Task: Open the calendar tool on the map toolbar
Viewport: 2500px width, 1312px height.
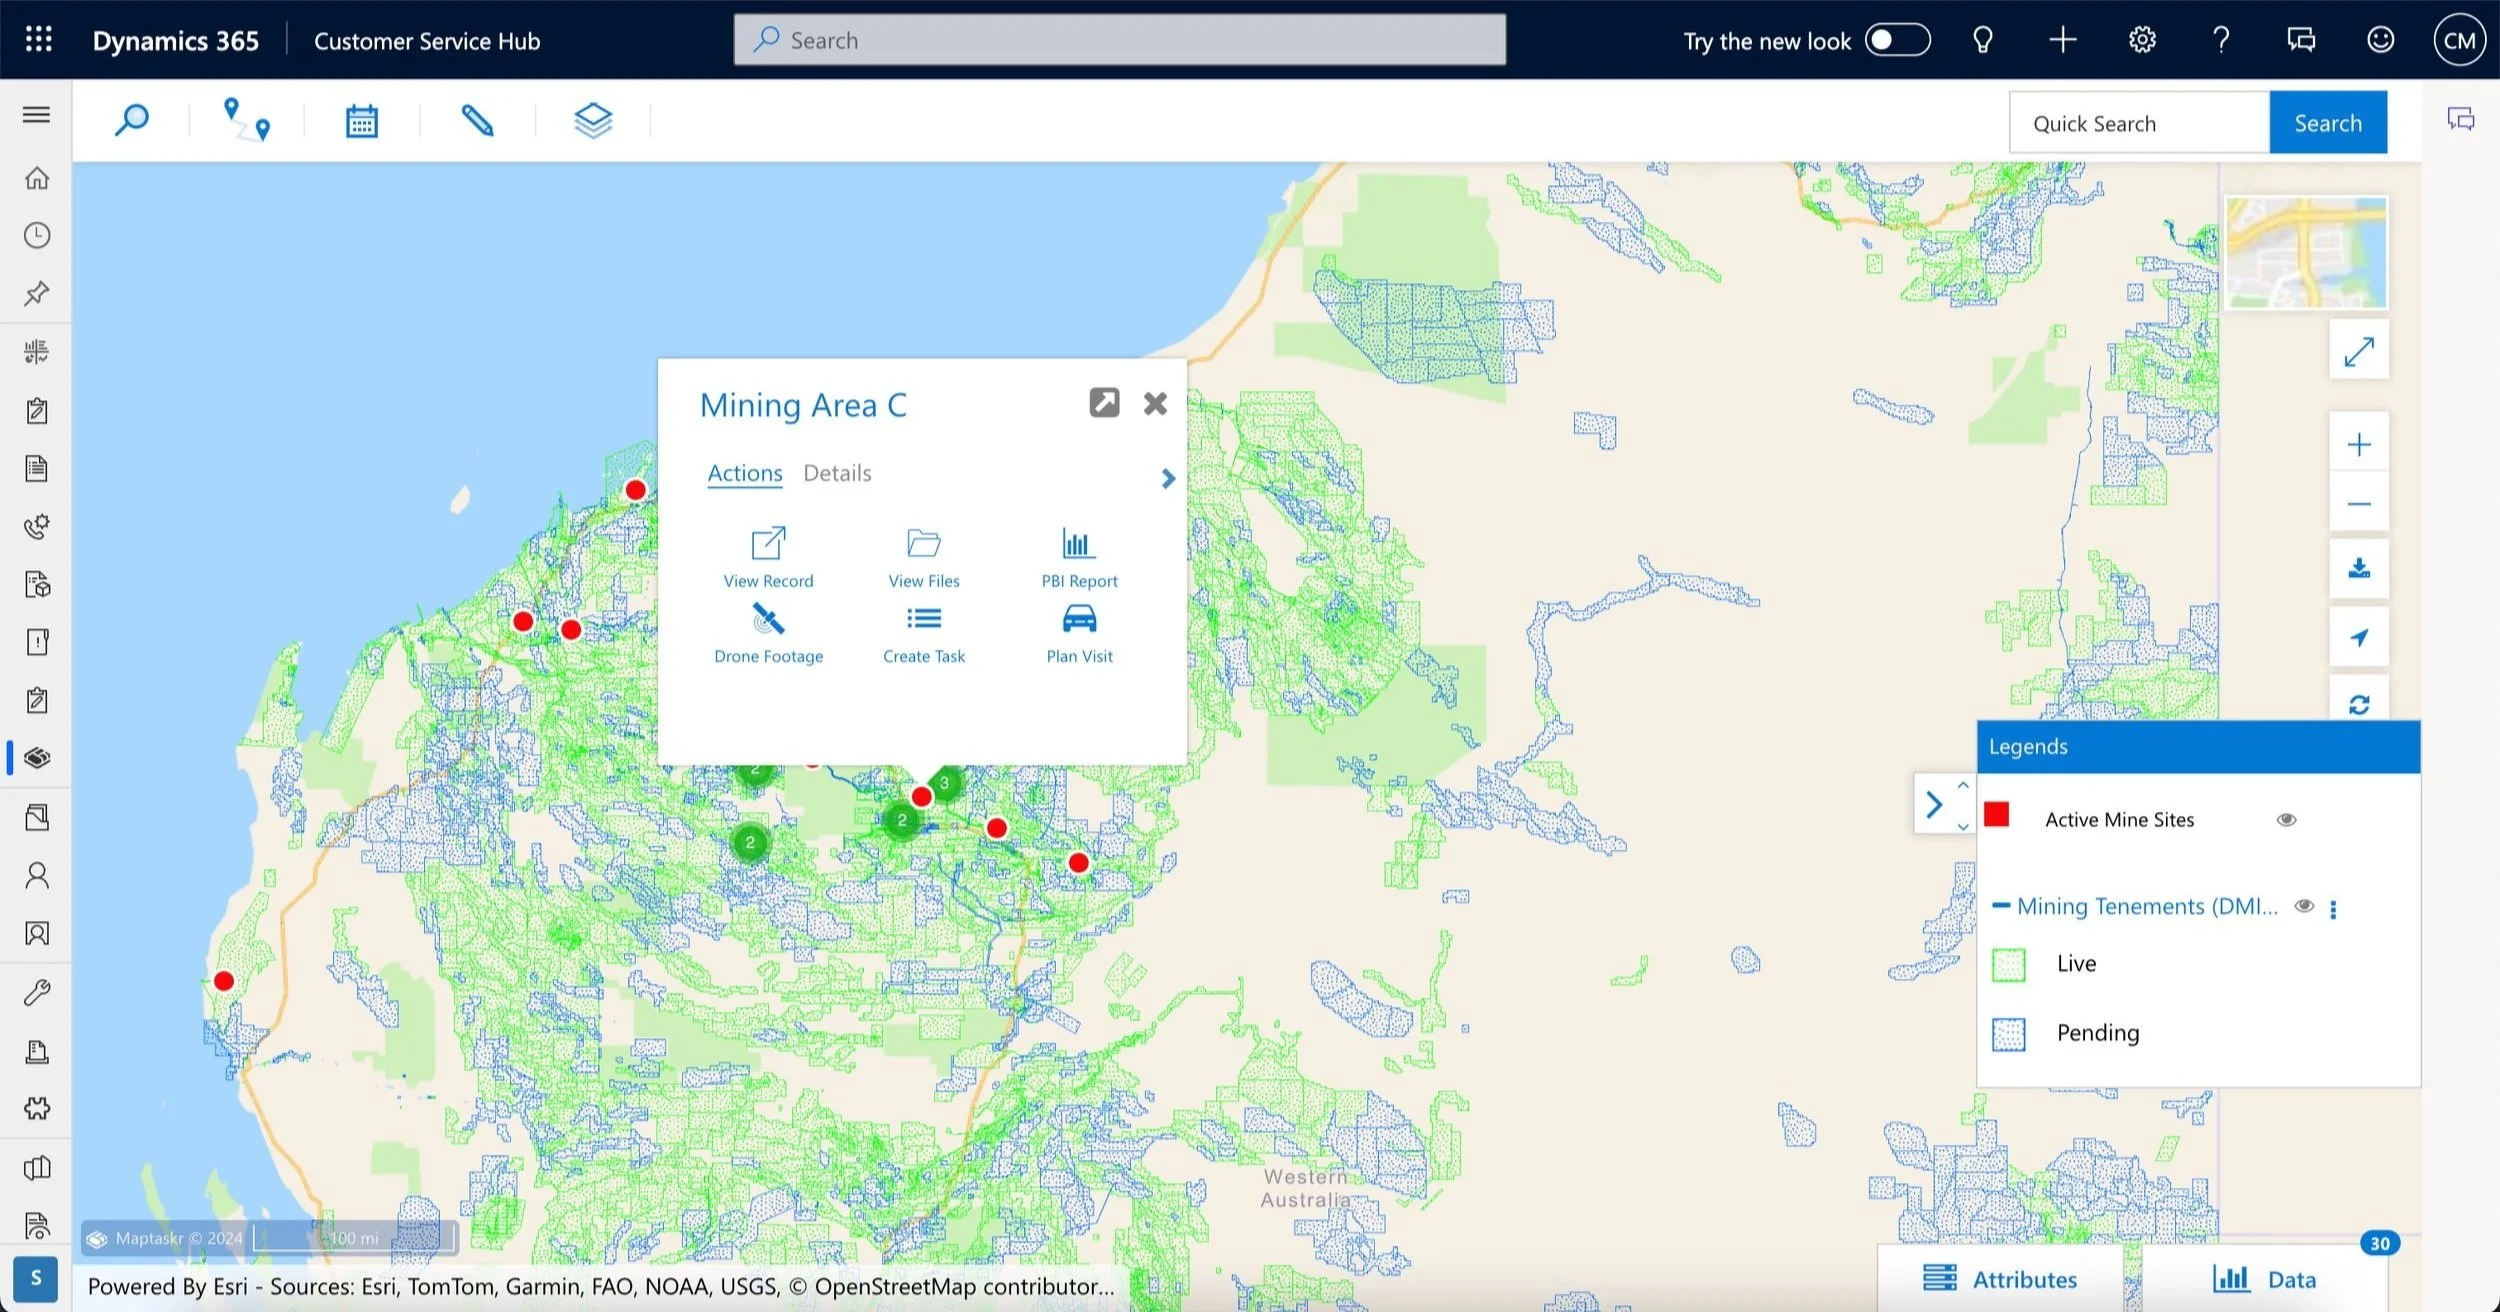Action: pyautogui.click(x=361, y=119)
